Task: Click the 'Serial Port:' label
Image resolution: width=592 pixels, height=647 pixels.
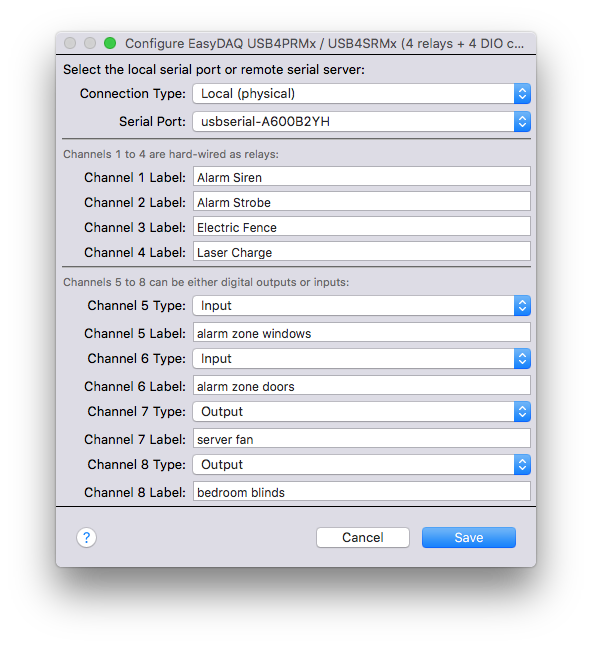Action: pos(153,122)
